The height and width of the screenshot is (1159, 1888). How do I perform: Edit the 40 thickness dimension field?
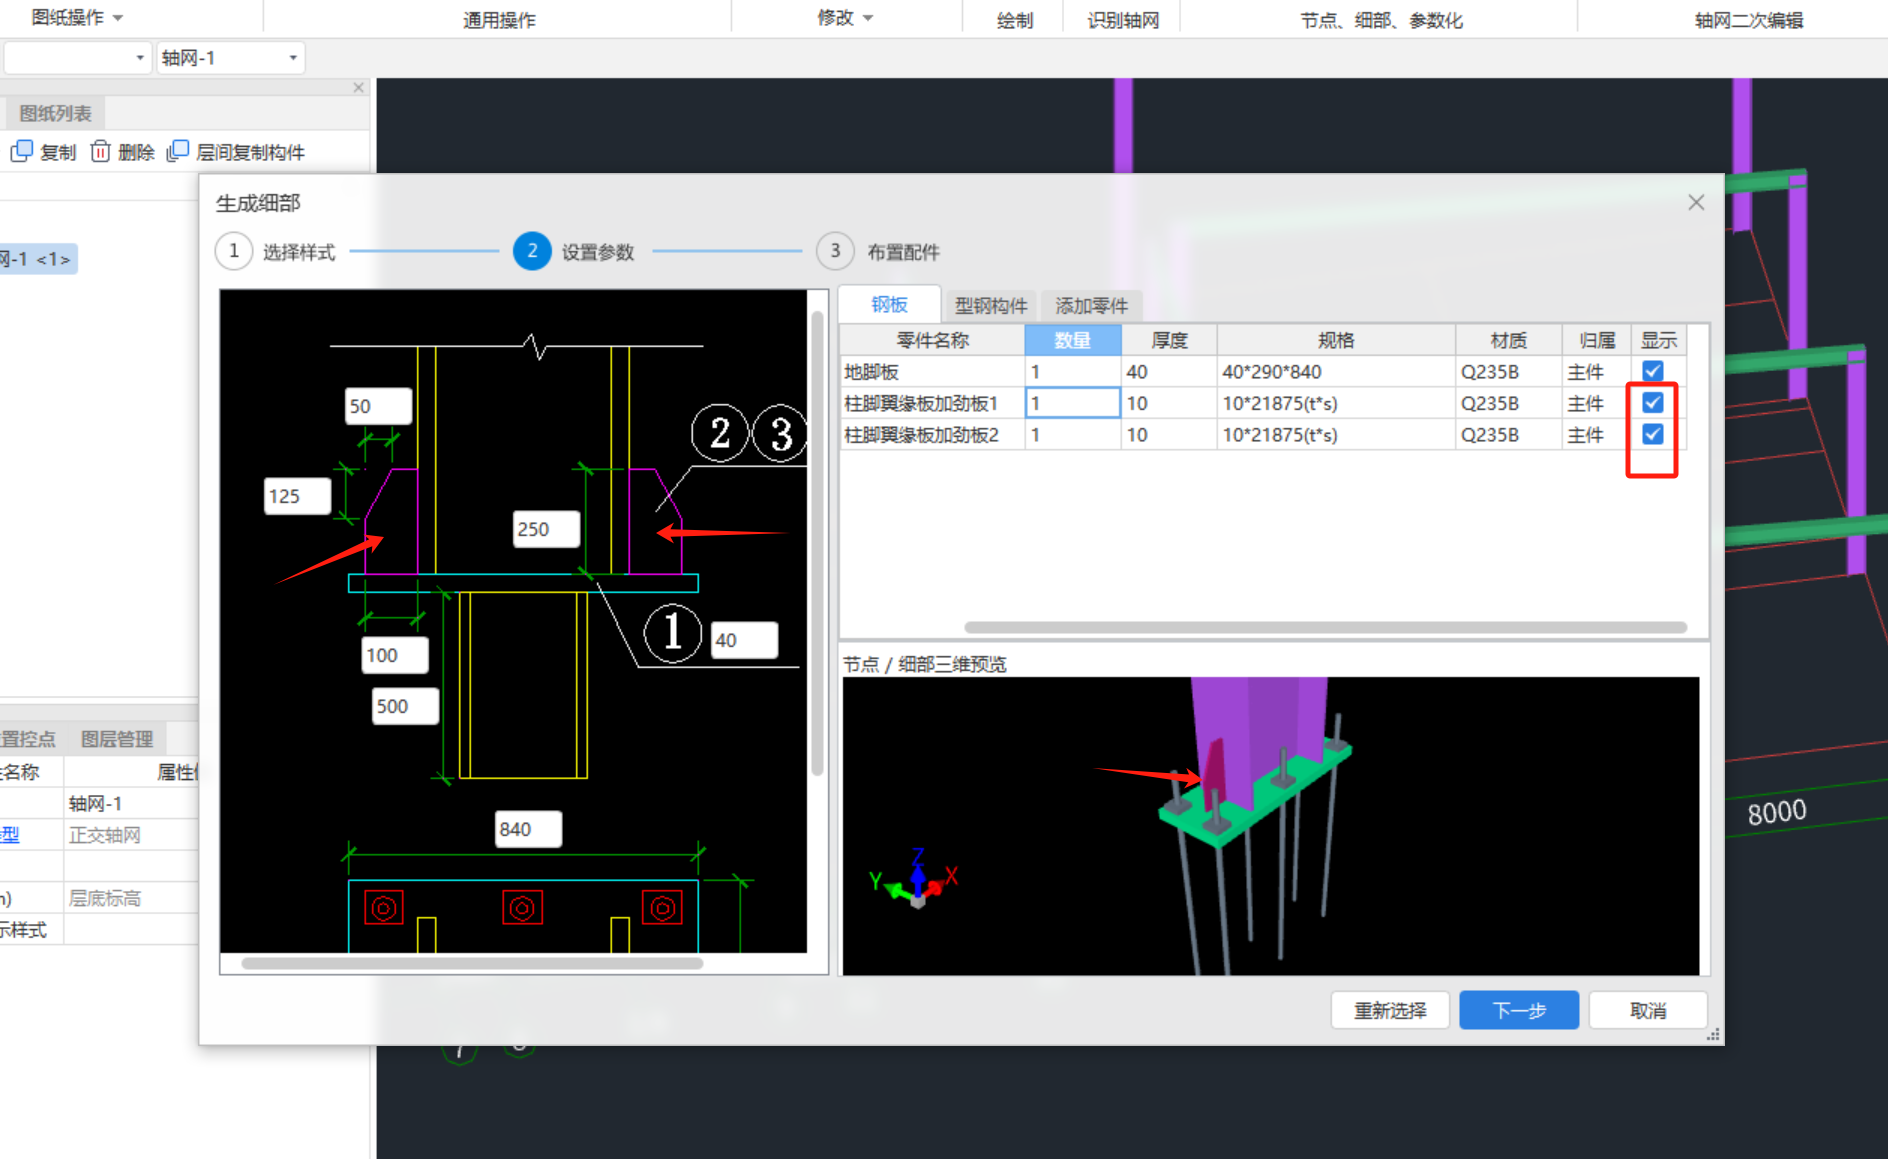tap(744, 640)
